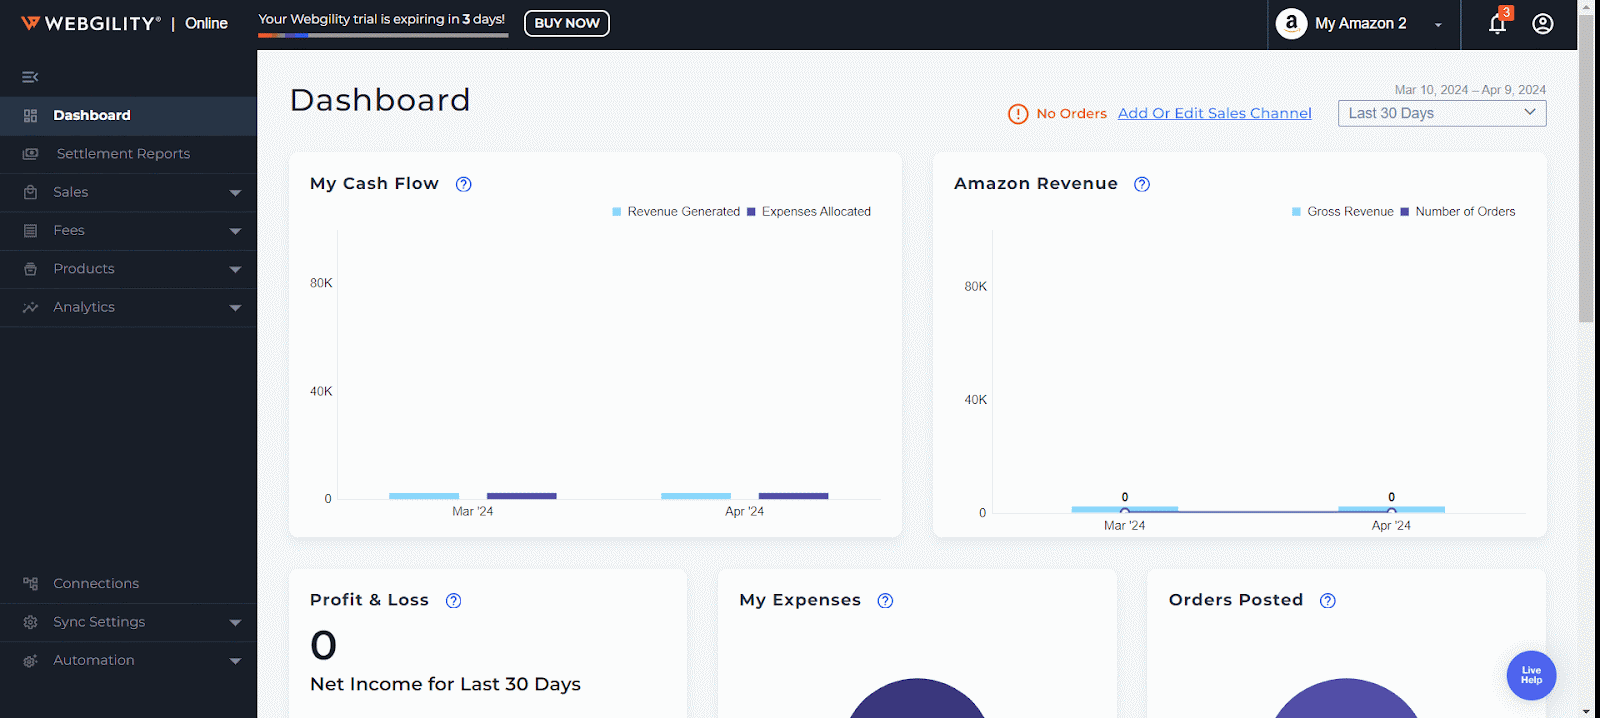Open the Live Help chat bubble
The width and height of the screenshot is (1600, 718).
coord(1531,675)
